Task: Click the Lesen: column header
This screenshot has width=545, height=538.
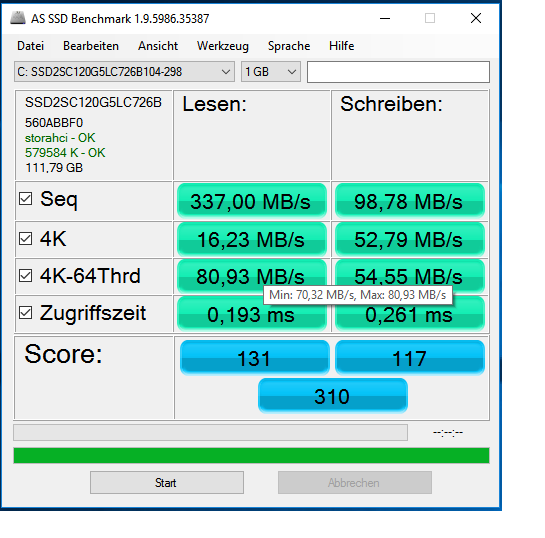Action: (214, 104)
